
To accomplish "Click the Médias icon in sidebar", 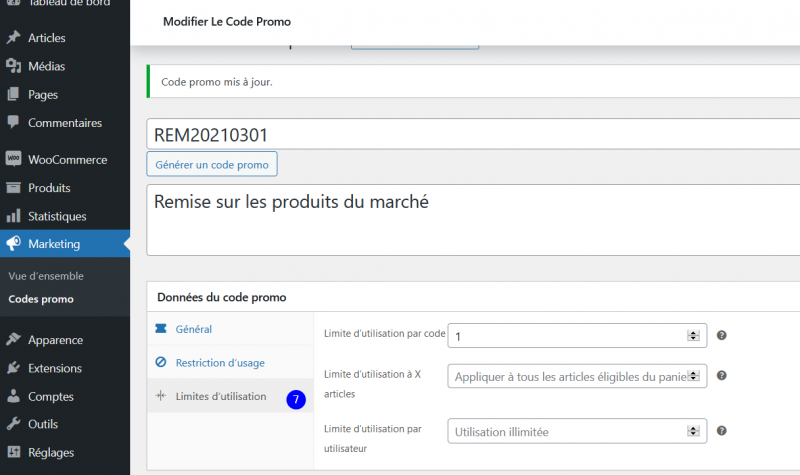I will 14,66.
